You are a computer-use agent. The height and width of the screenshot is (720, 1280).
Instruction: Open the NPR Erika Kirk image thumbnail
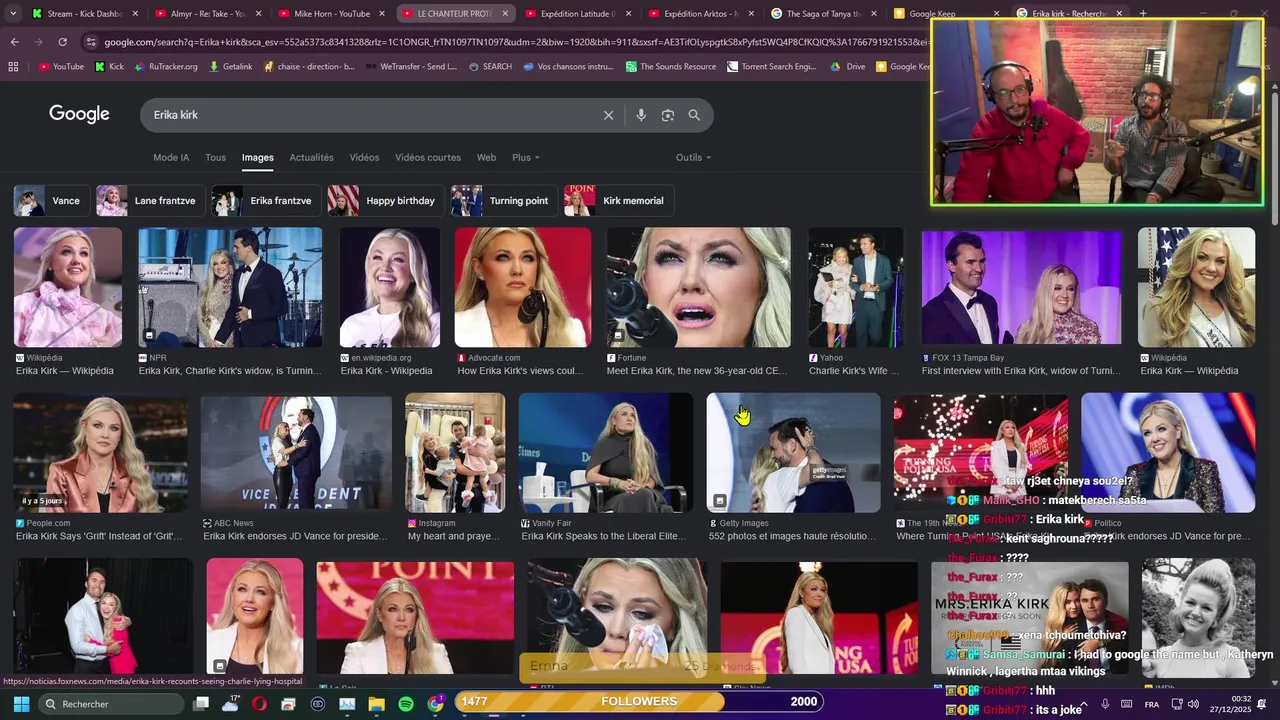(230, 287)
